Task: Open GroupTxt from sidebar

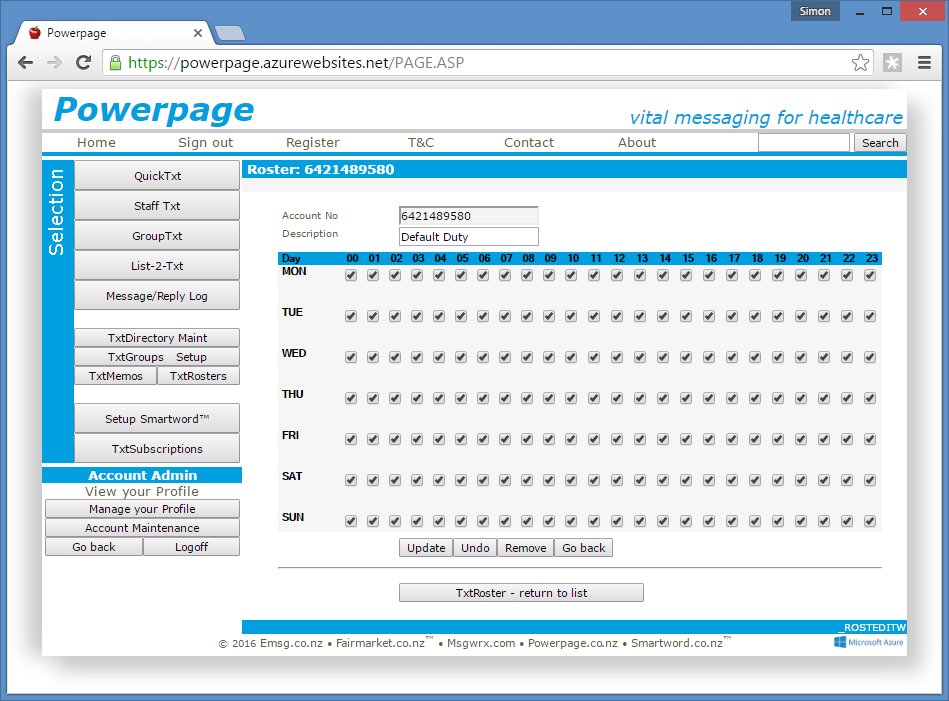Action: pyautogui.click(x=157, y=235)
